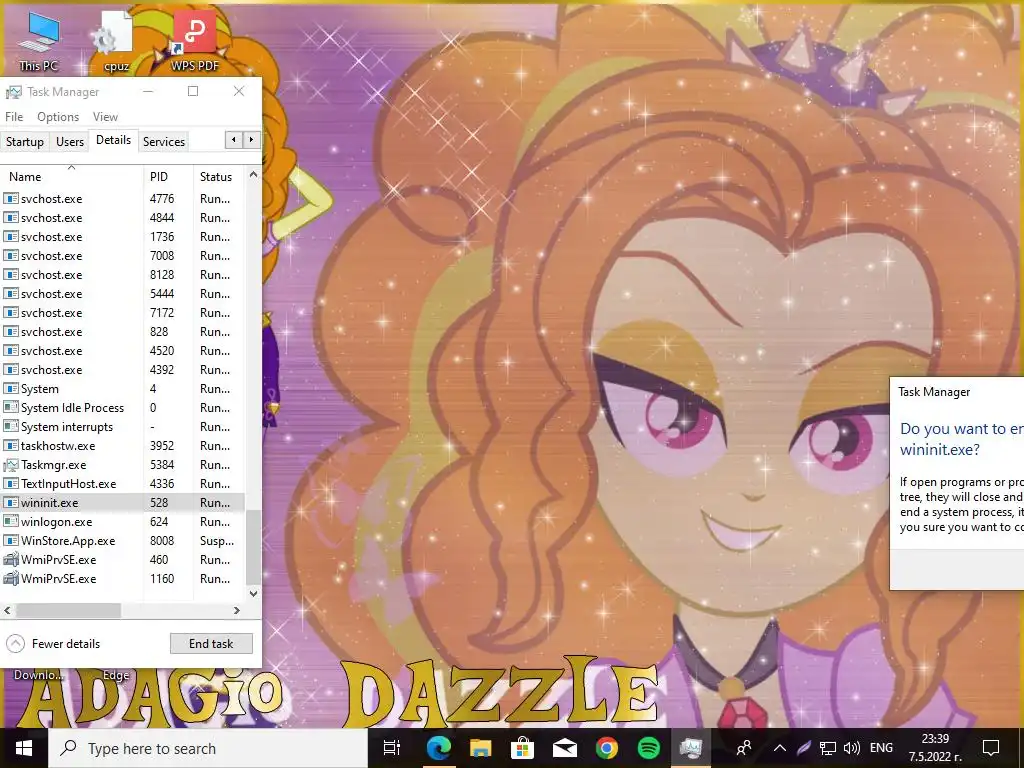The image size is (1024, 768).
Task: Click the WmiPrvSE.exe icon with PID 460
Action: pyautogui.click(x=10, y=560)
